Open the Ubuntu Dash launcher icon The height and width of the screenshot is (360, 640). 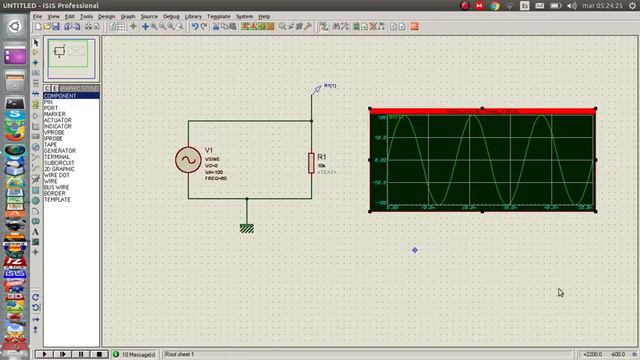pyautogui.click(x=15, y=27)
